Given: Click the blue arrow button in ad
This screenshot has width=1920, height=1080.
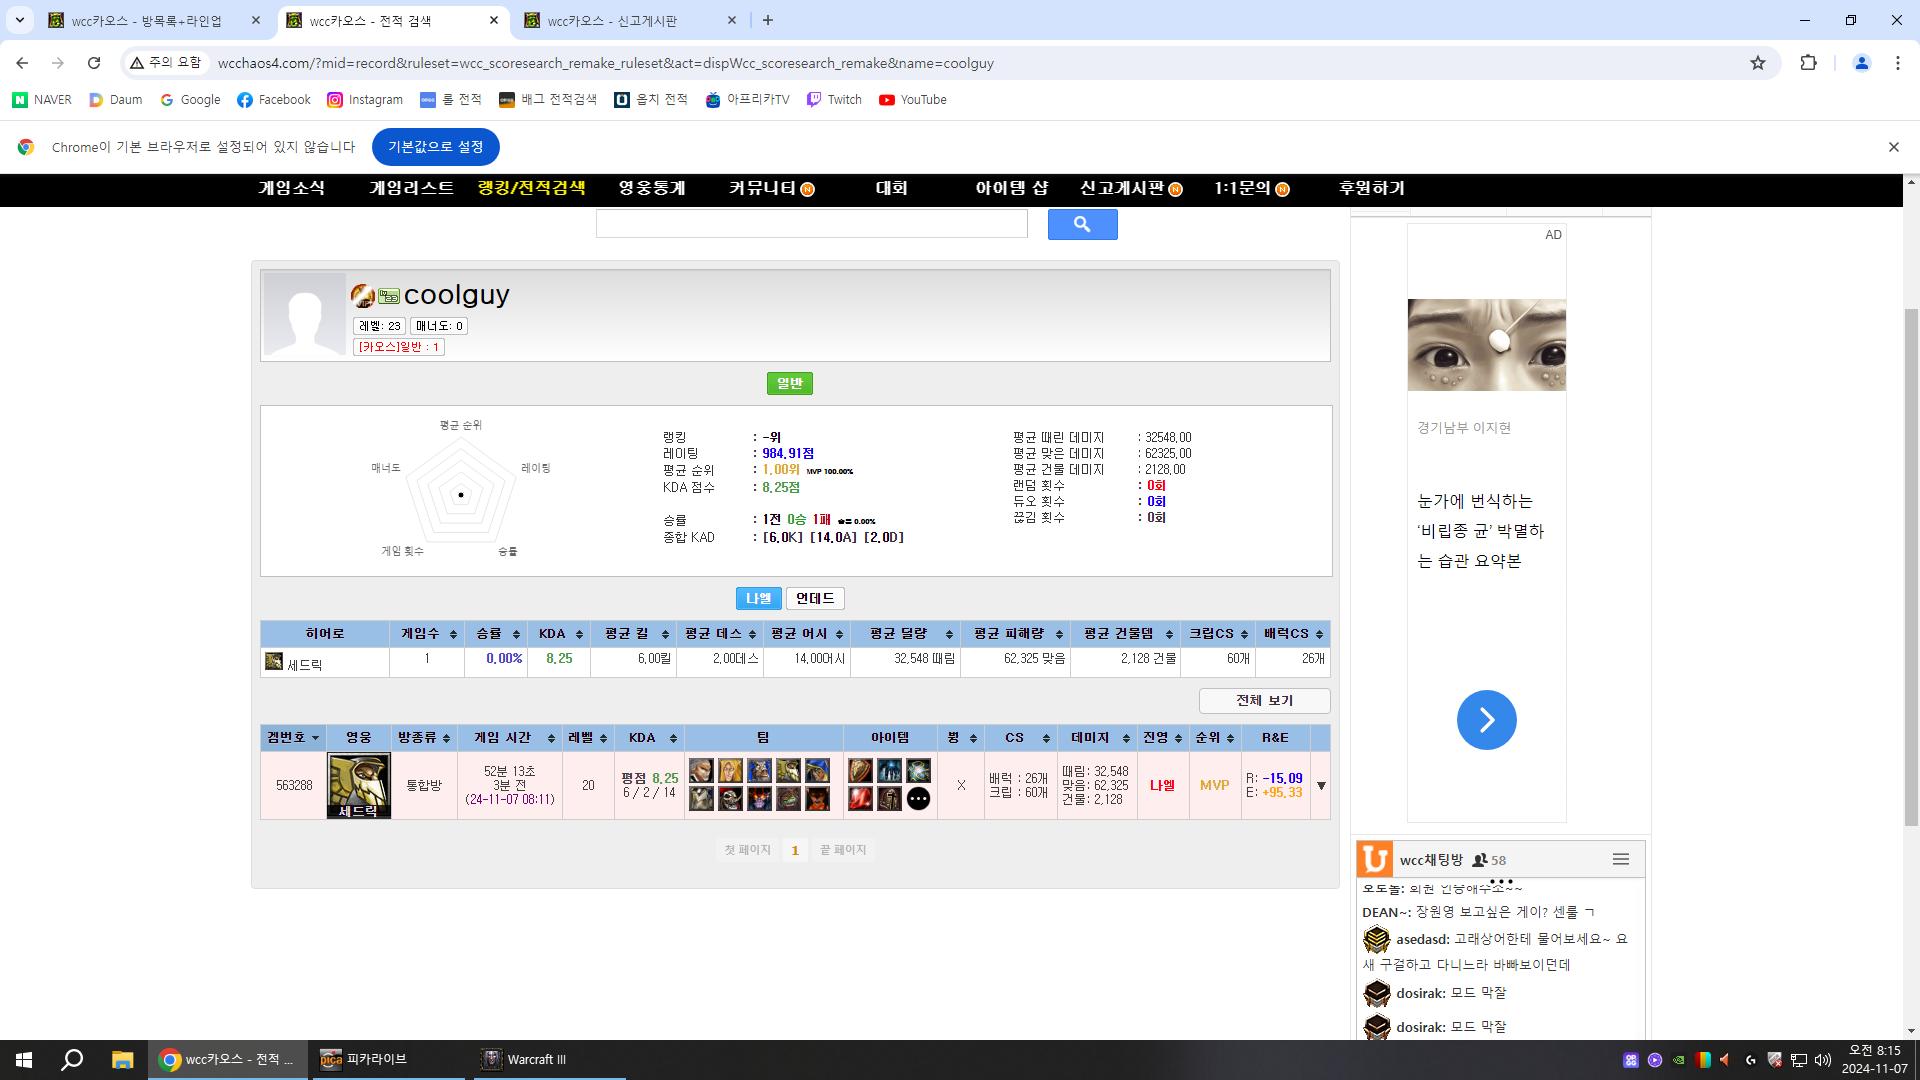Looking at the screenshot, I should [1486, 720].
